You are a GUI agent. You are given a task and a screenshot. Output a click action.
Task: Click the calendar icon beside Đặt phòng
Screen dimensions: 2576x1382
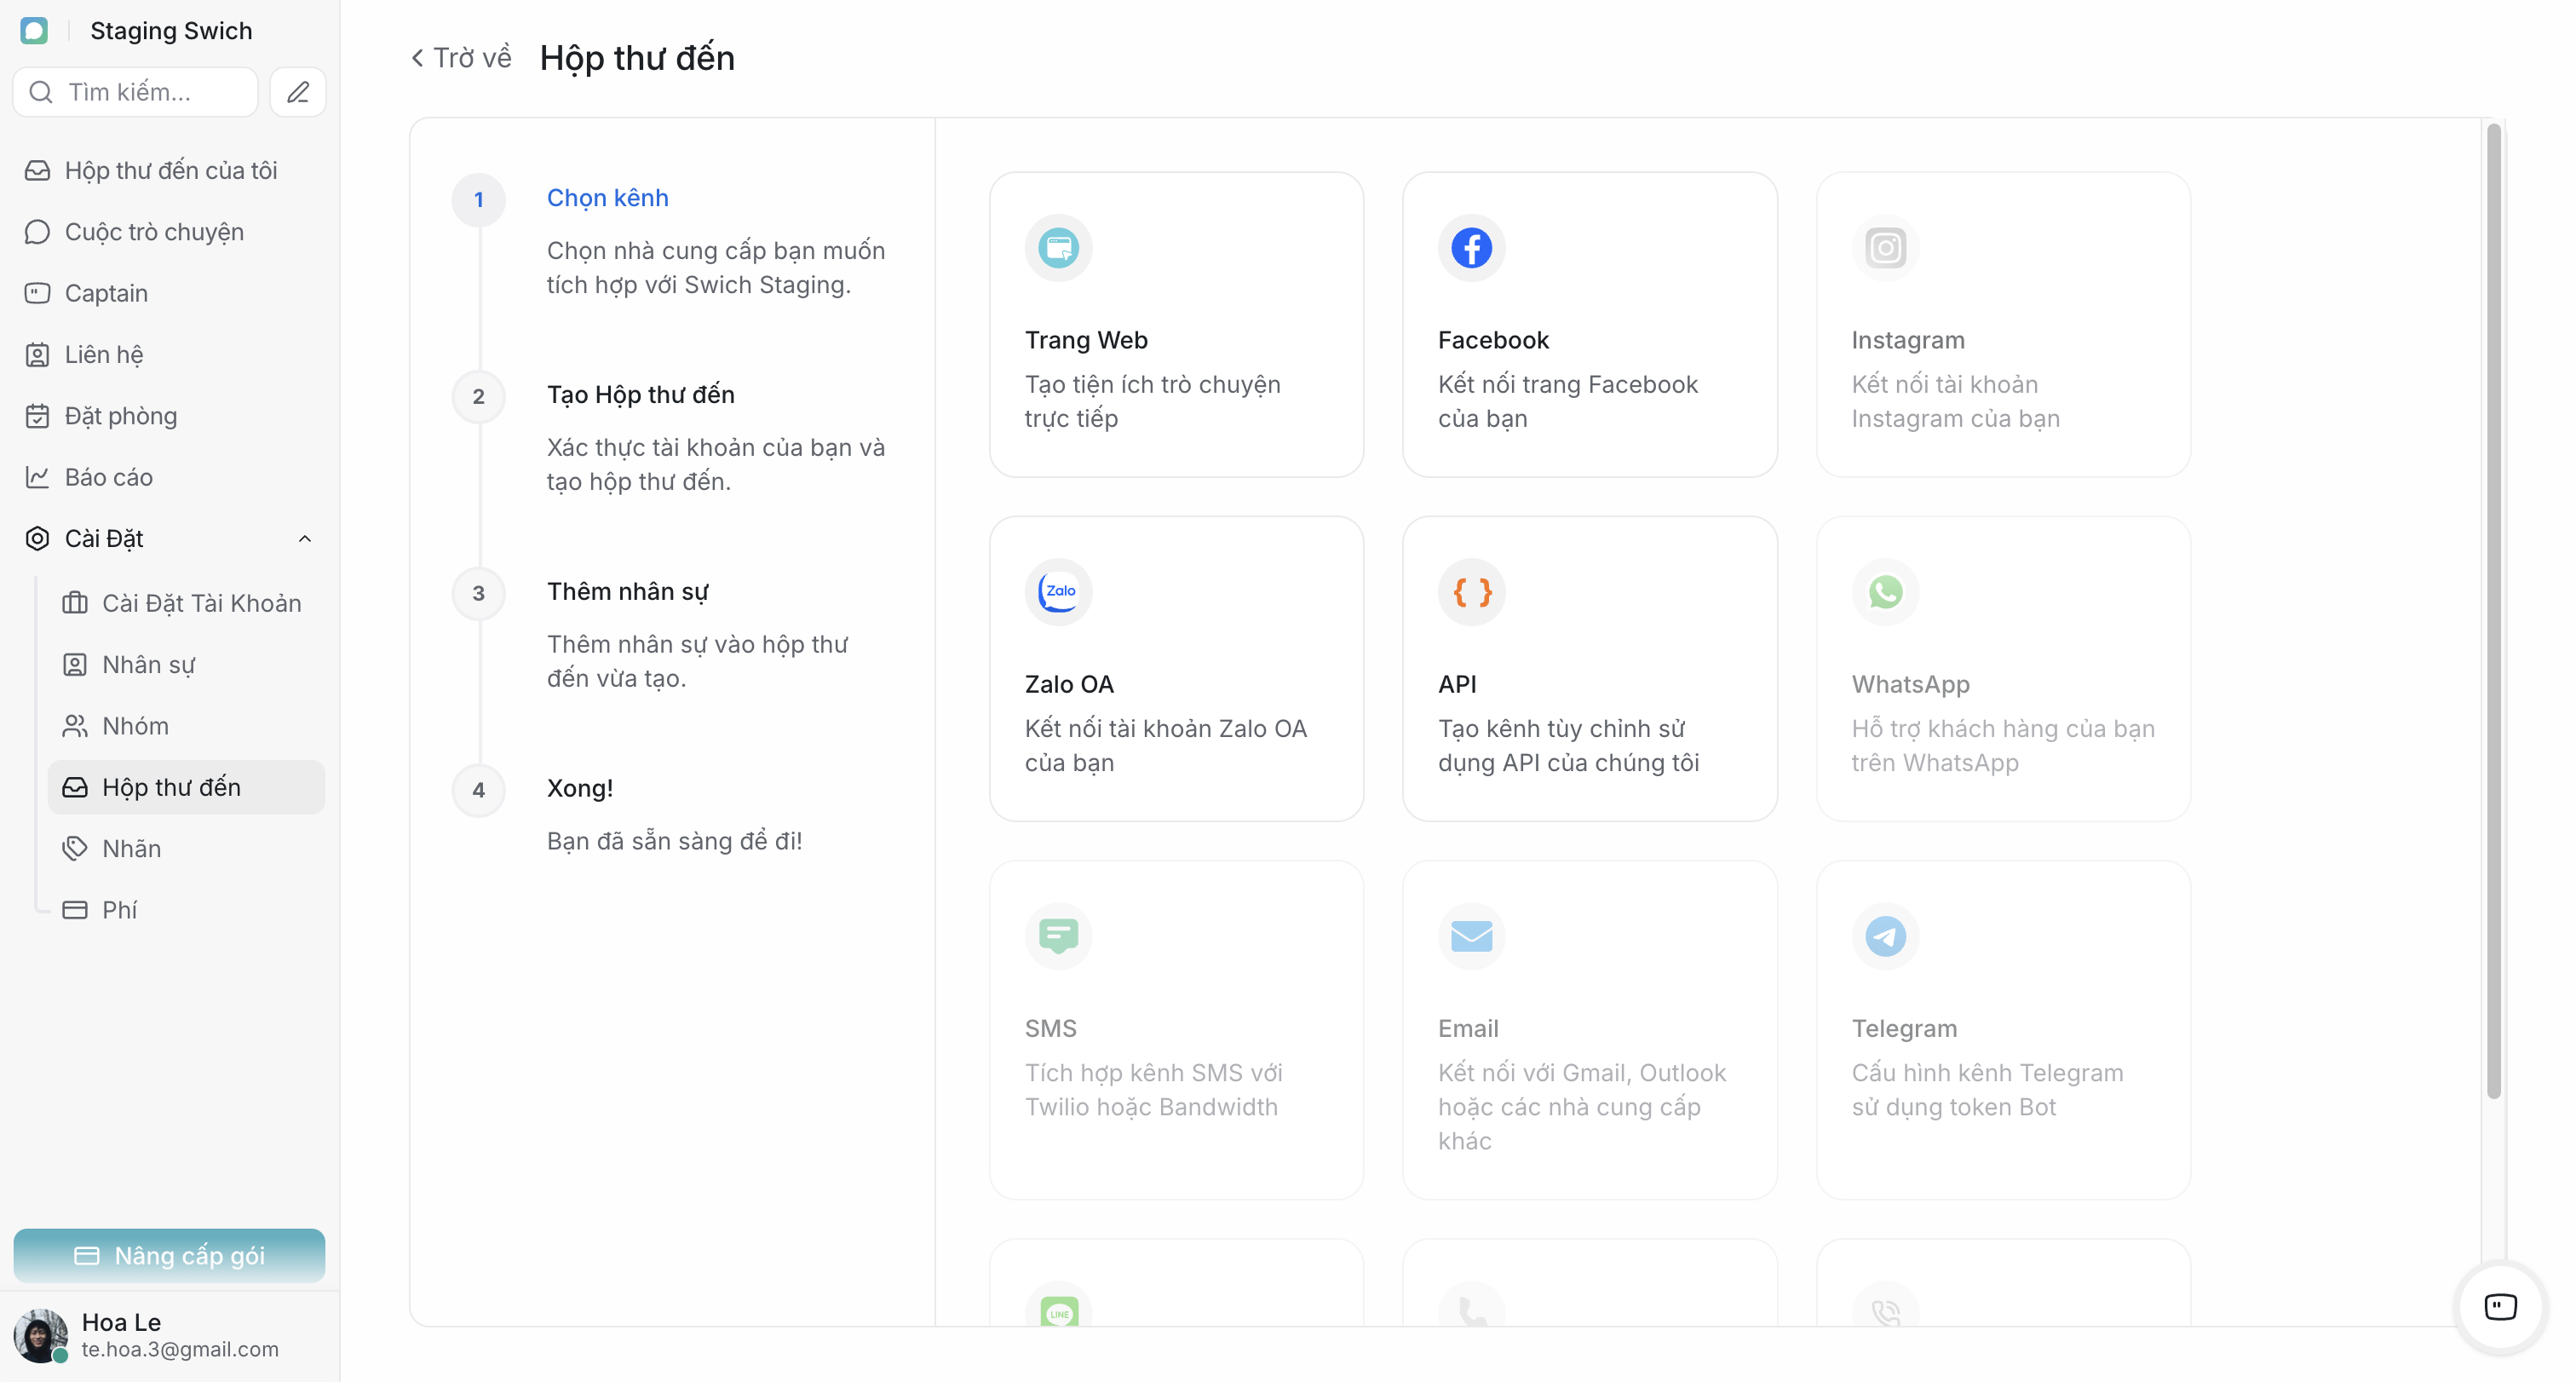[37, 416]
